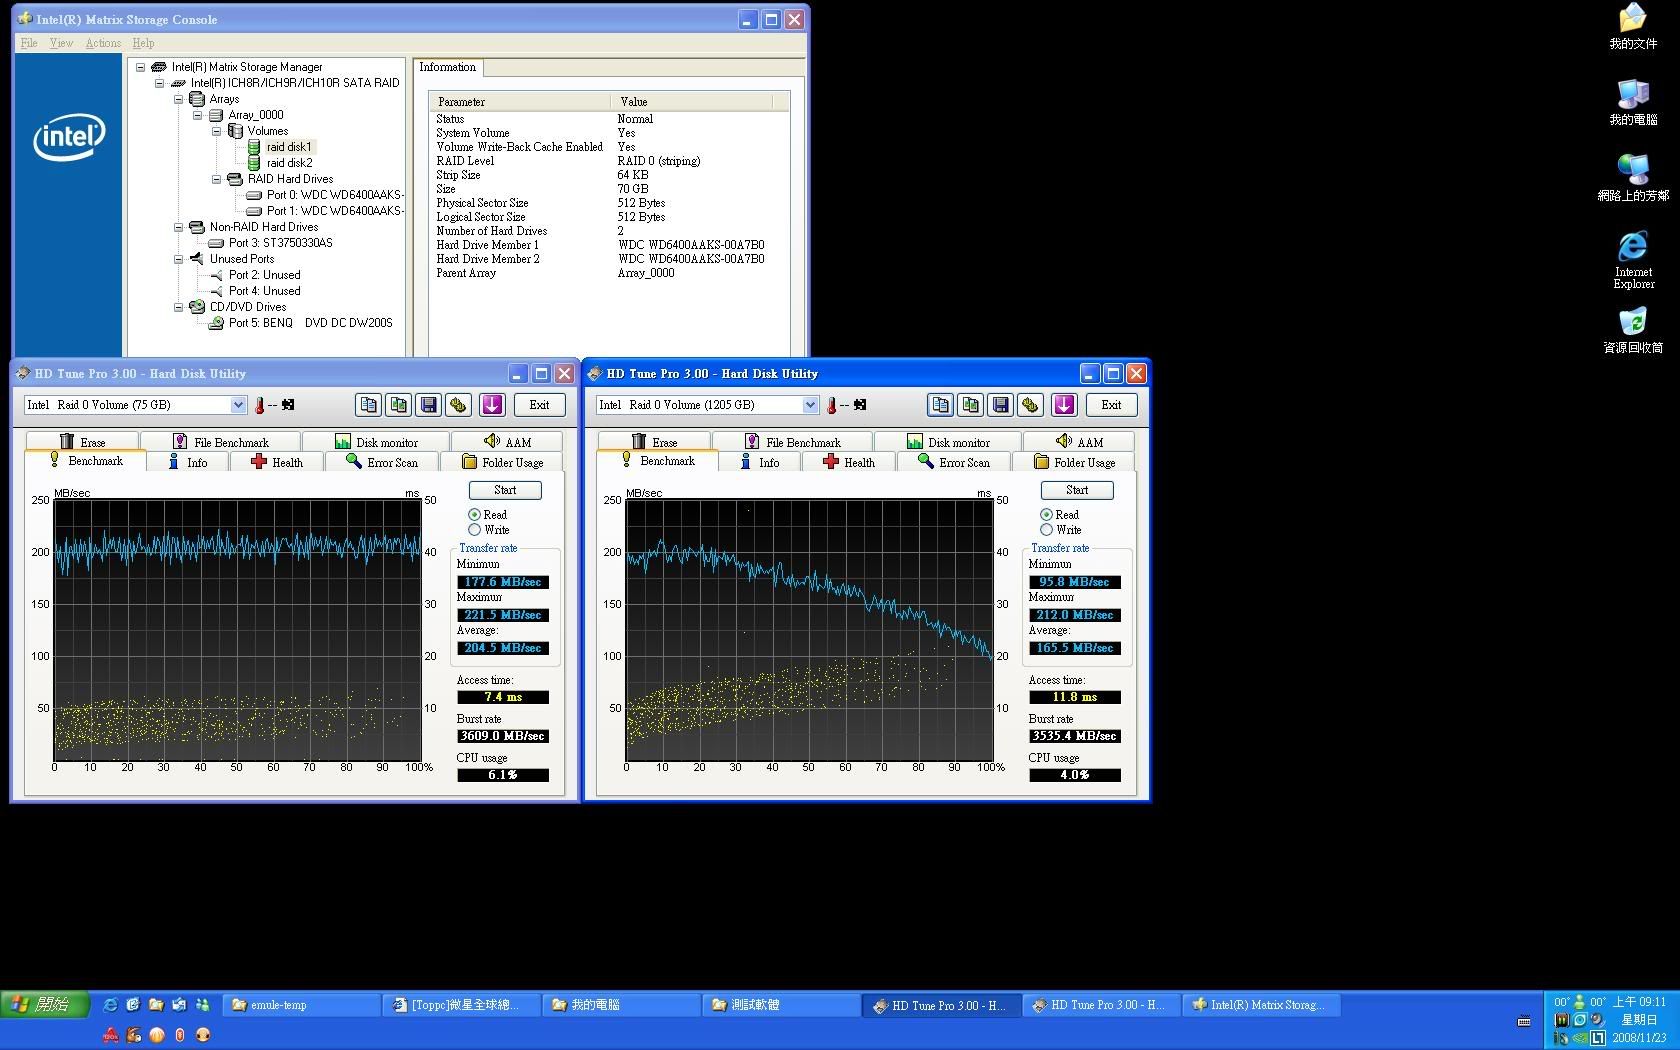Open AAM tab in 75 GB HD Tune window

click(x=507, y=442)
